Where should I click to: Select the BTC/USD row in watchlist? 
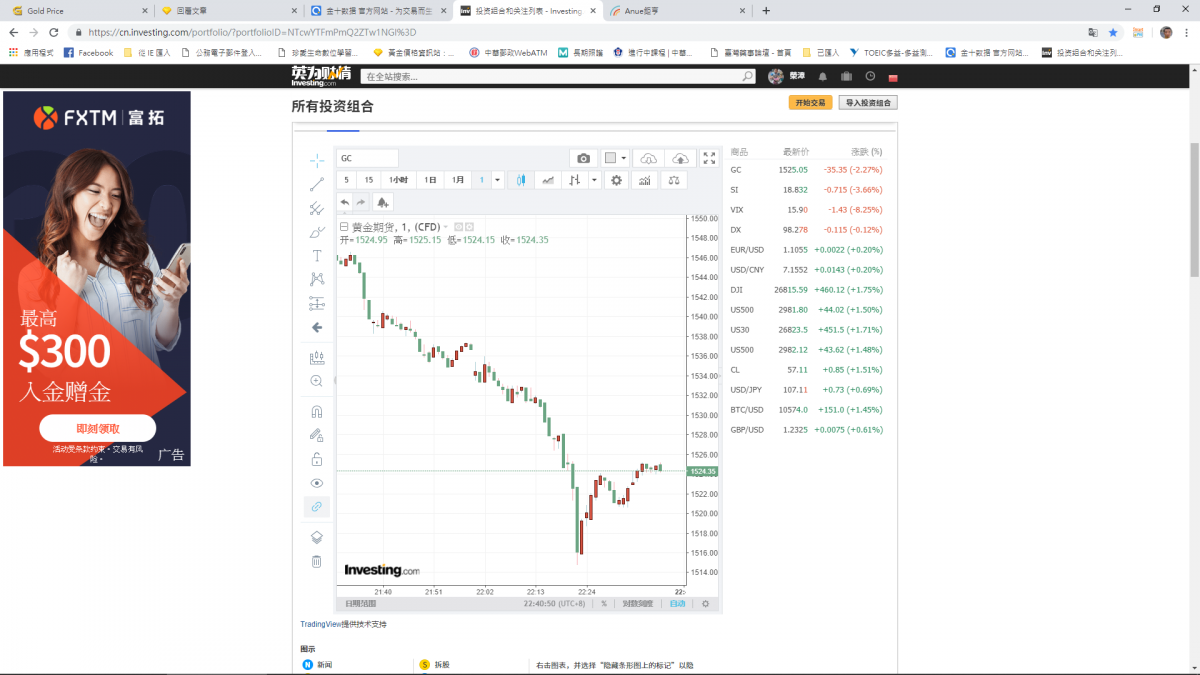[x=807, y=410]
